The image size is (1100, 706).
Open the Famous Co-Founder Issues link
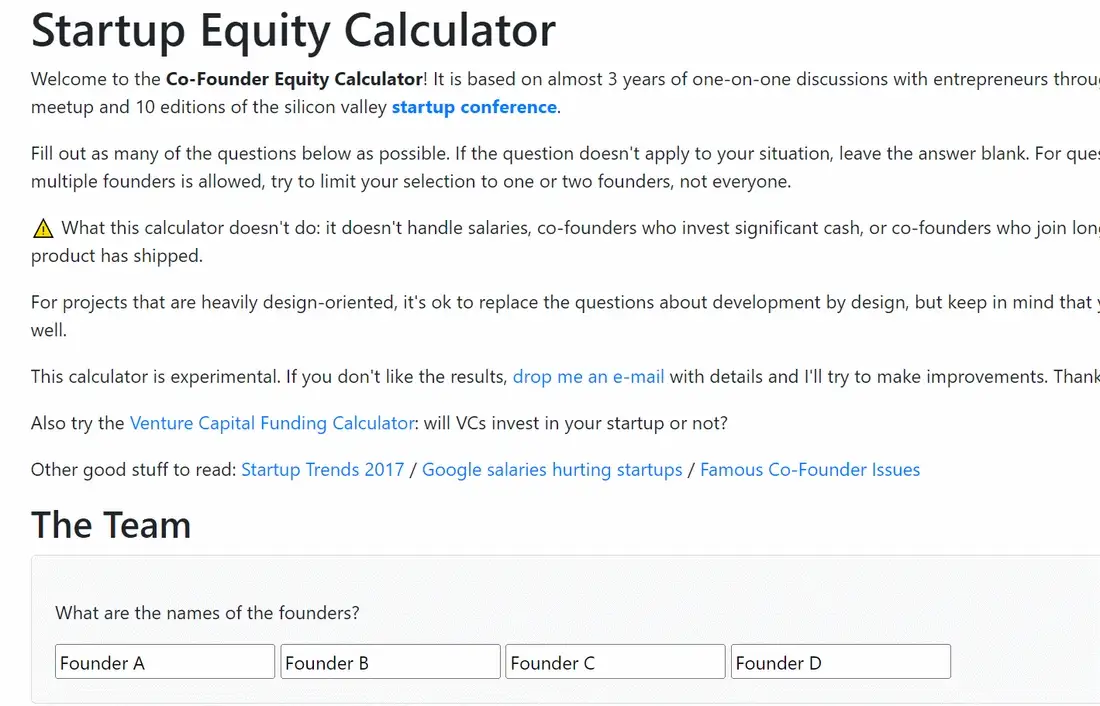tap(810, 469)
